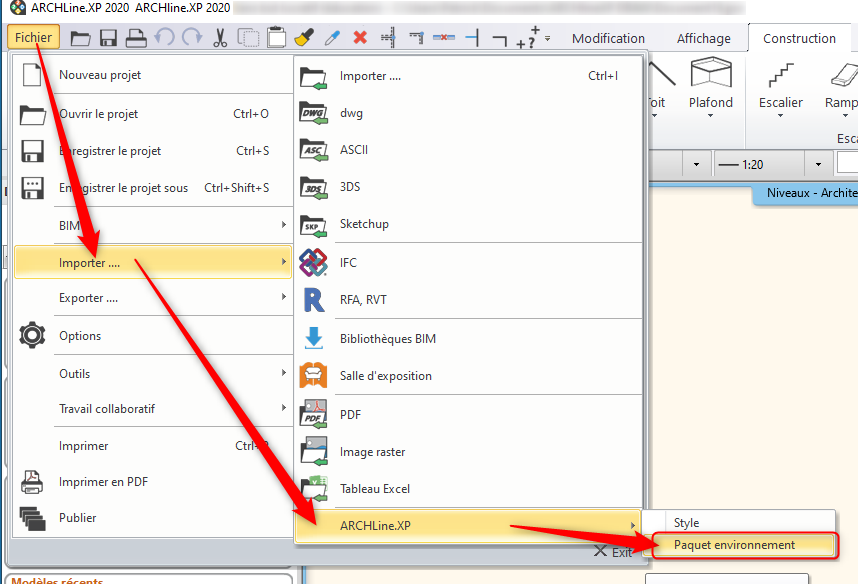The width and height of the screenshot is (858, 584).
Task: Click the IFC import icon
Action: click(314, 262)
